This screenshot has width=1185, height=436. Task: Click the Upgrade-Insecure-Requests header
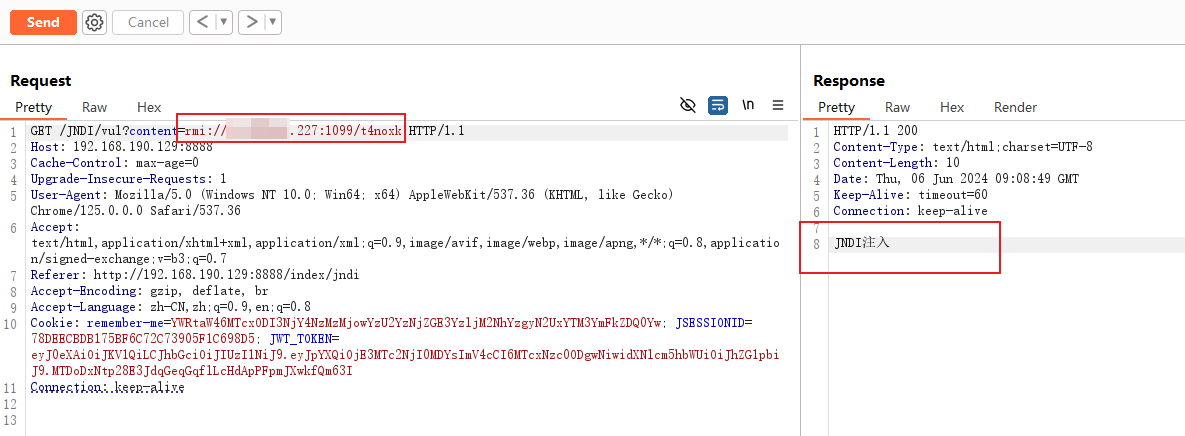coord(128,179)
